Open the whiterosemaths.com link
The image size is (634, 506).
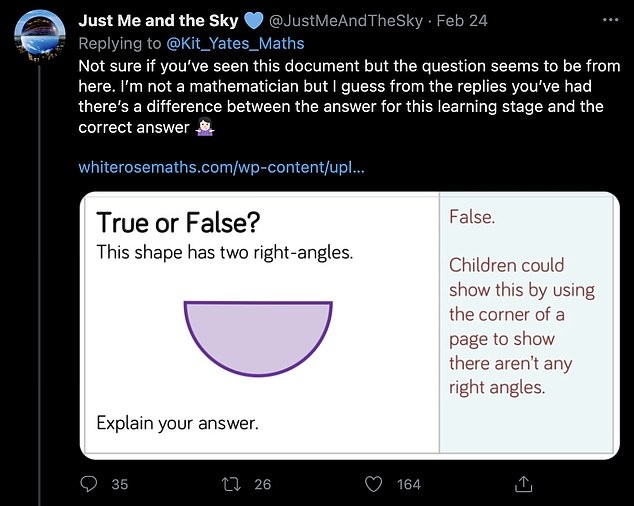[x=221, y=167]
